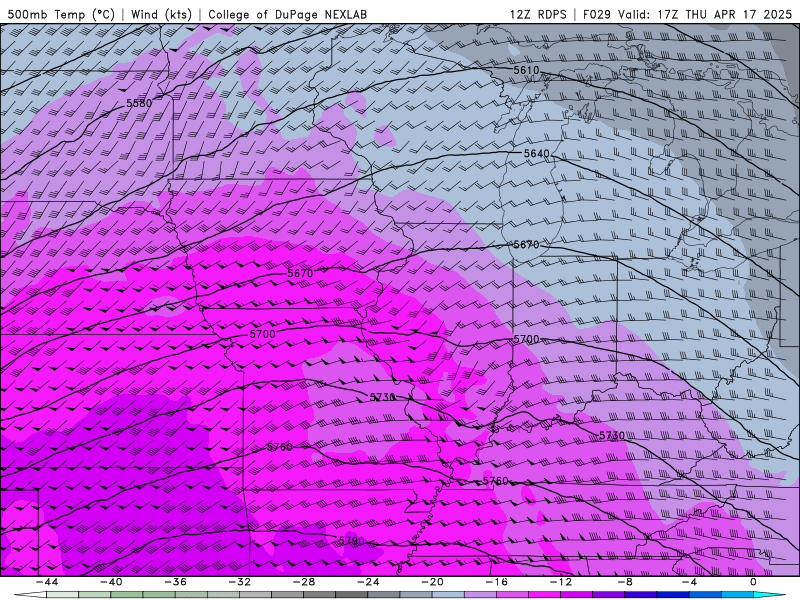Image resolution: width=800 pixels, height=600 pixels.
Task: Click the -20 value on the temperature scale
Action: point(433,582)
